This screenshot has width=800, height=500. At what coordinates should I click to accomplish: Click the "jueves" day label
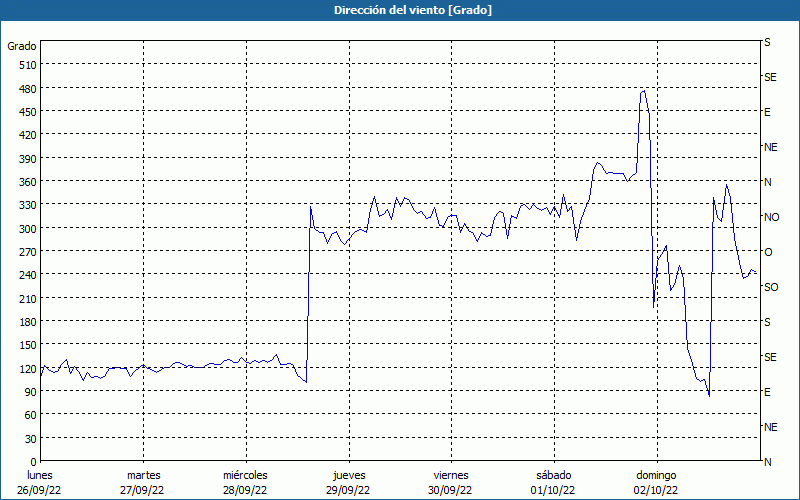tap(349, 475)
